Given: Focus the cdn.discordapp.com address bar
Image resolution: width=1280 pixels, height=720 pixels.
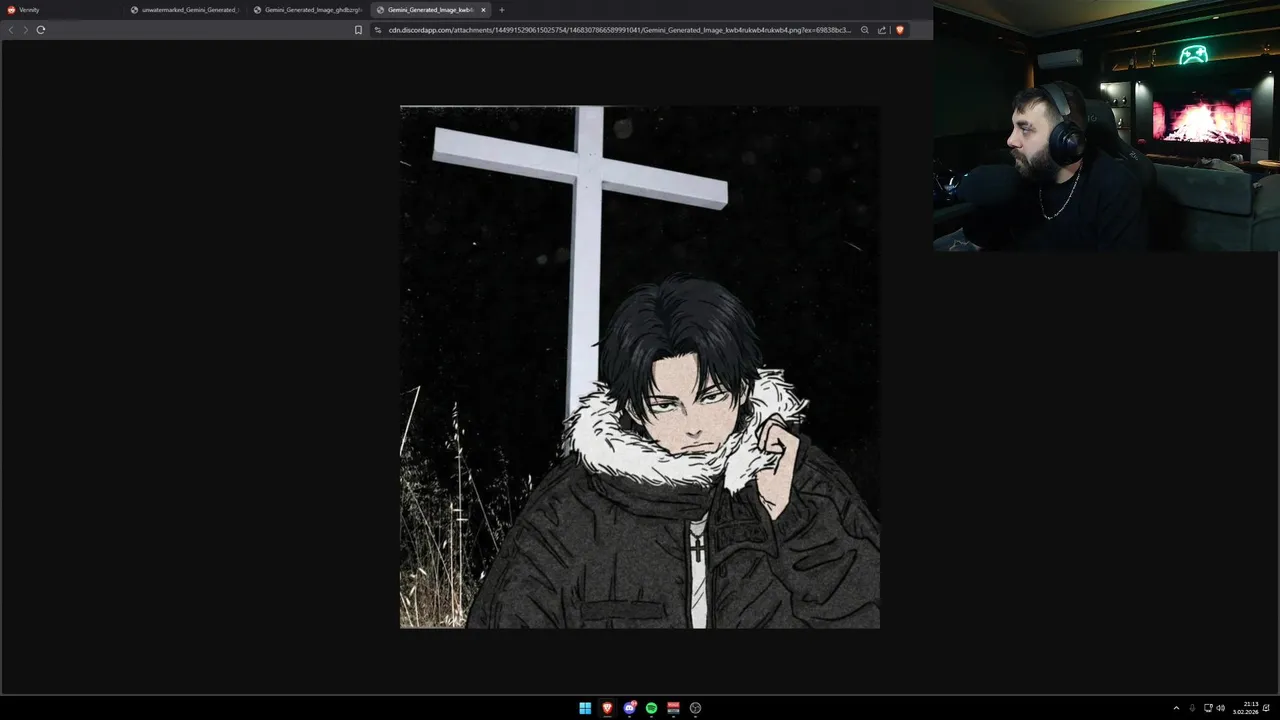Looking at the screenshot, I should [620, 30].
